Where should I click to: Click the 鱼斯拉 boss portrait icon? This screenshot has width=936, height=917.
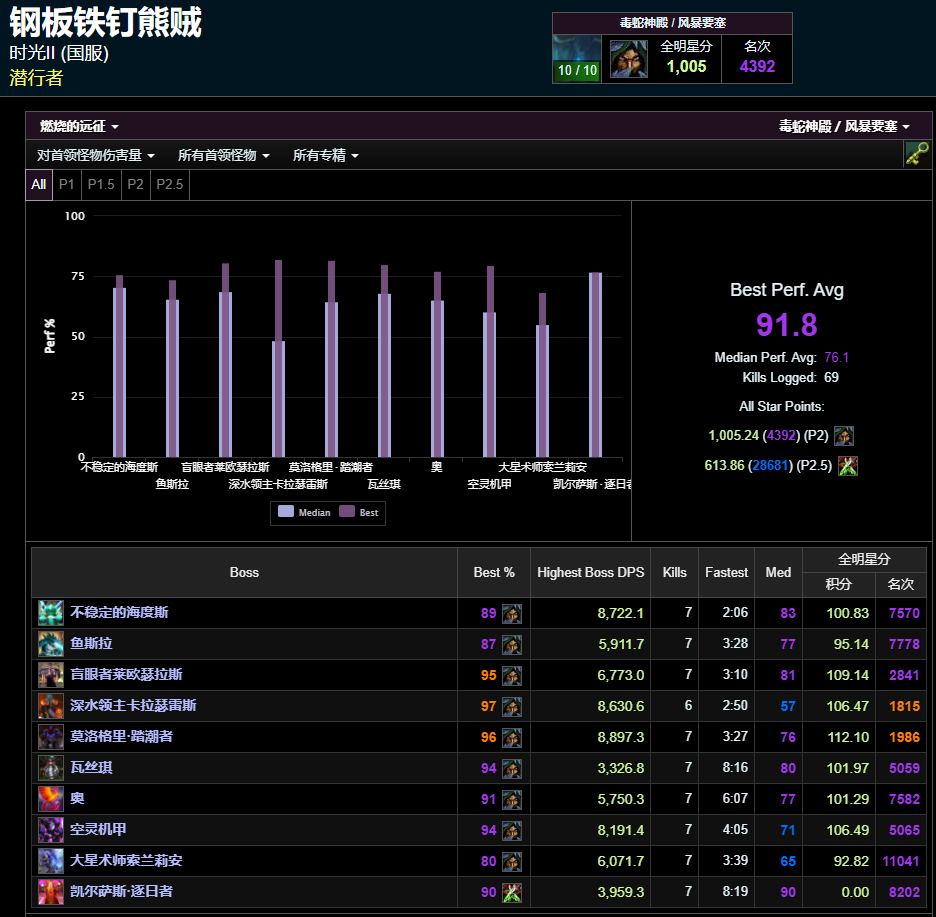click(x=50, y=644)
